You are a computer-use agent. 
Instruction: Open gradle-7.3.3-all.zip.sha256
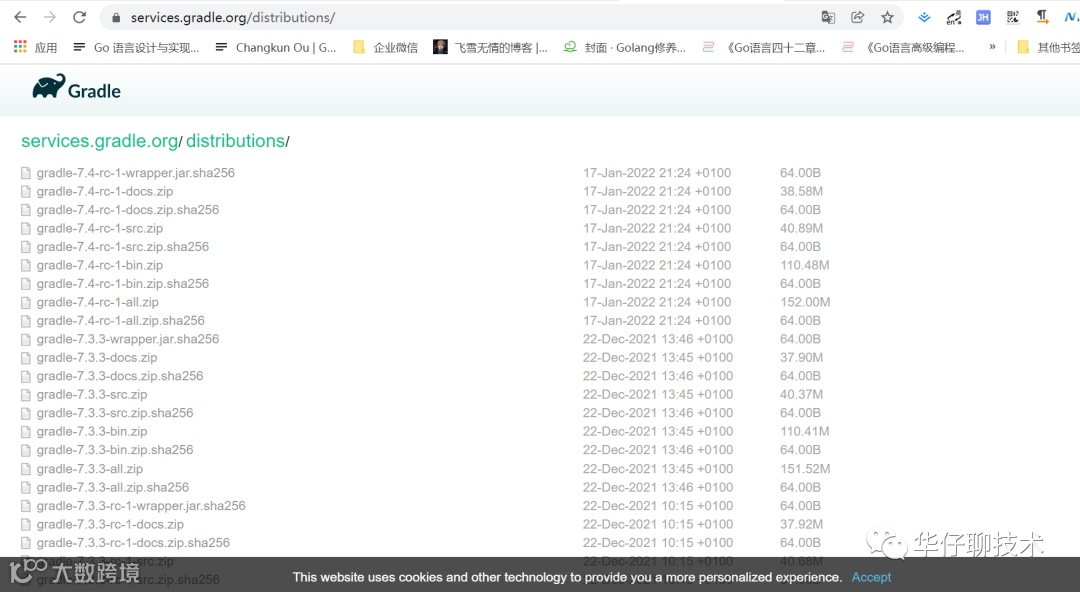[113, 487]
